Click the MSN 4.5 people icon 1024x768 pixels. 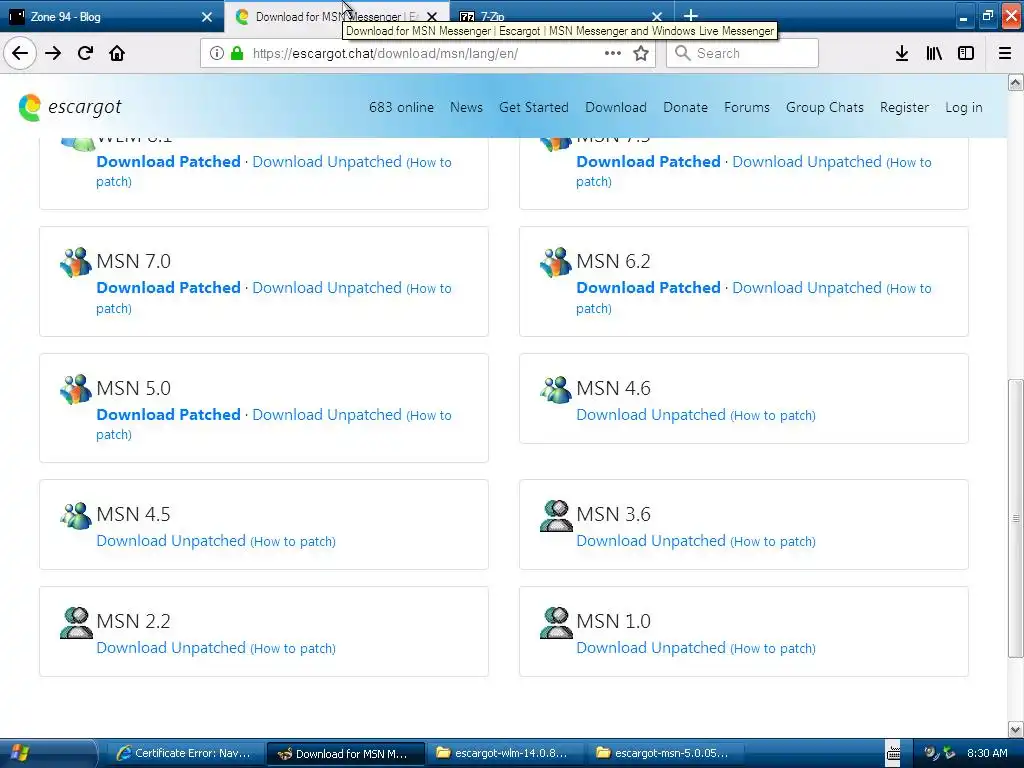coord(76,515)
